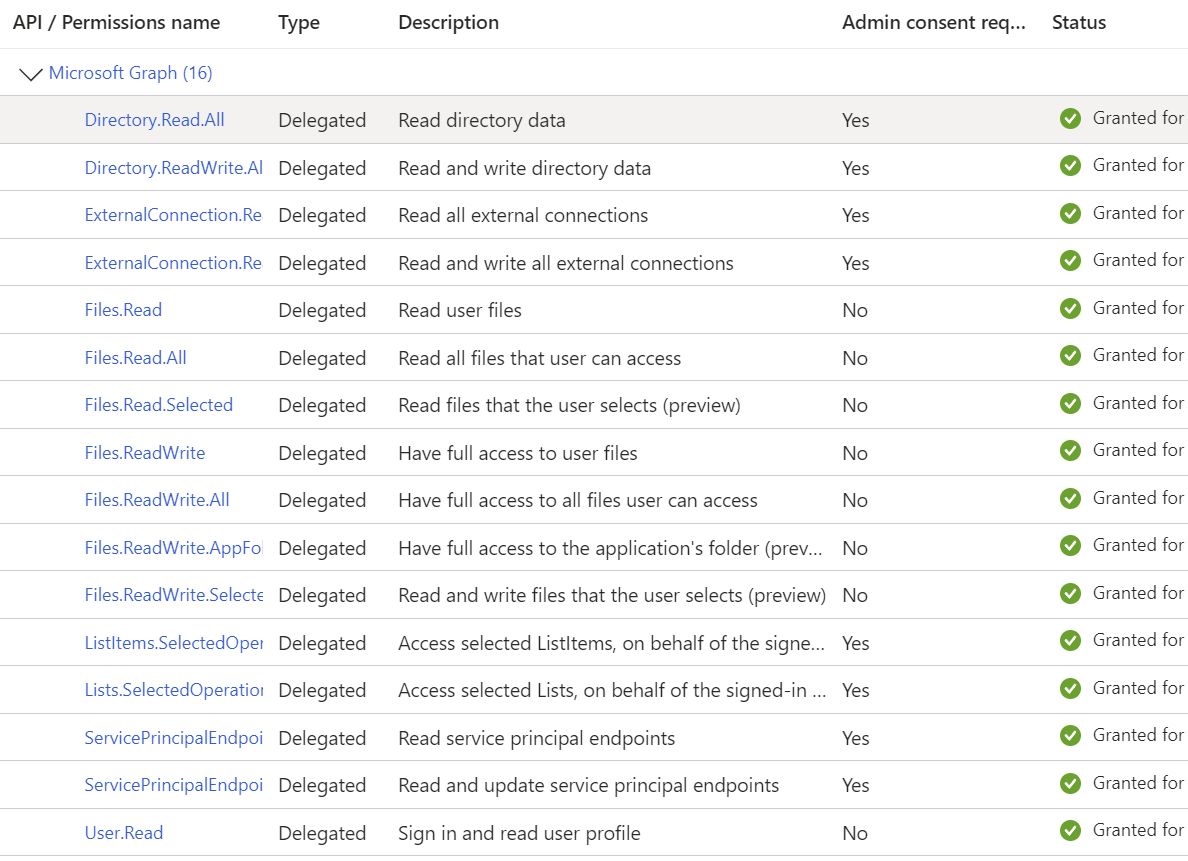Open the Files.ReadWrite.Selected permission link
1188x861 pixels.
(x=174, y=595)
